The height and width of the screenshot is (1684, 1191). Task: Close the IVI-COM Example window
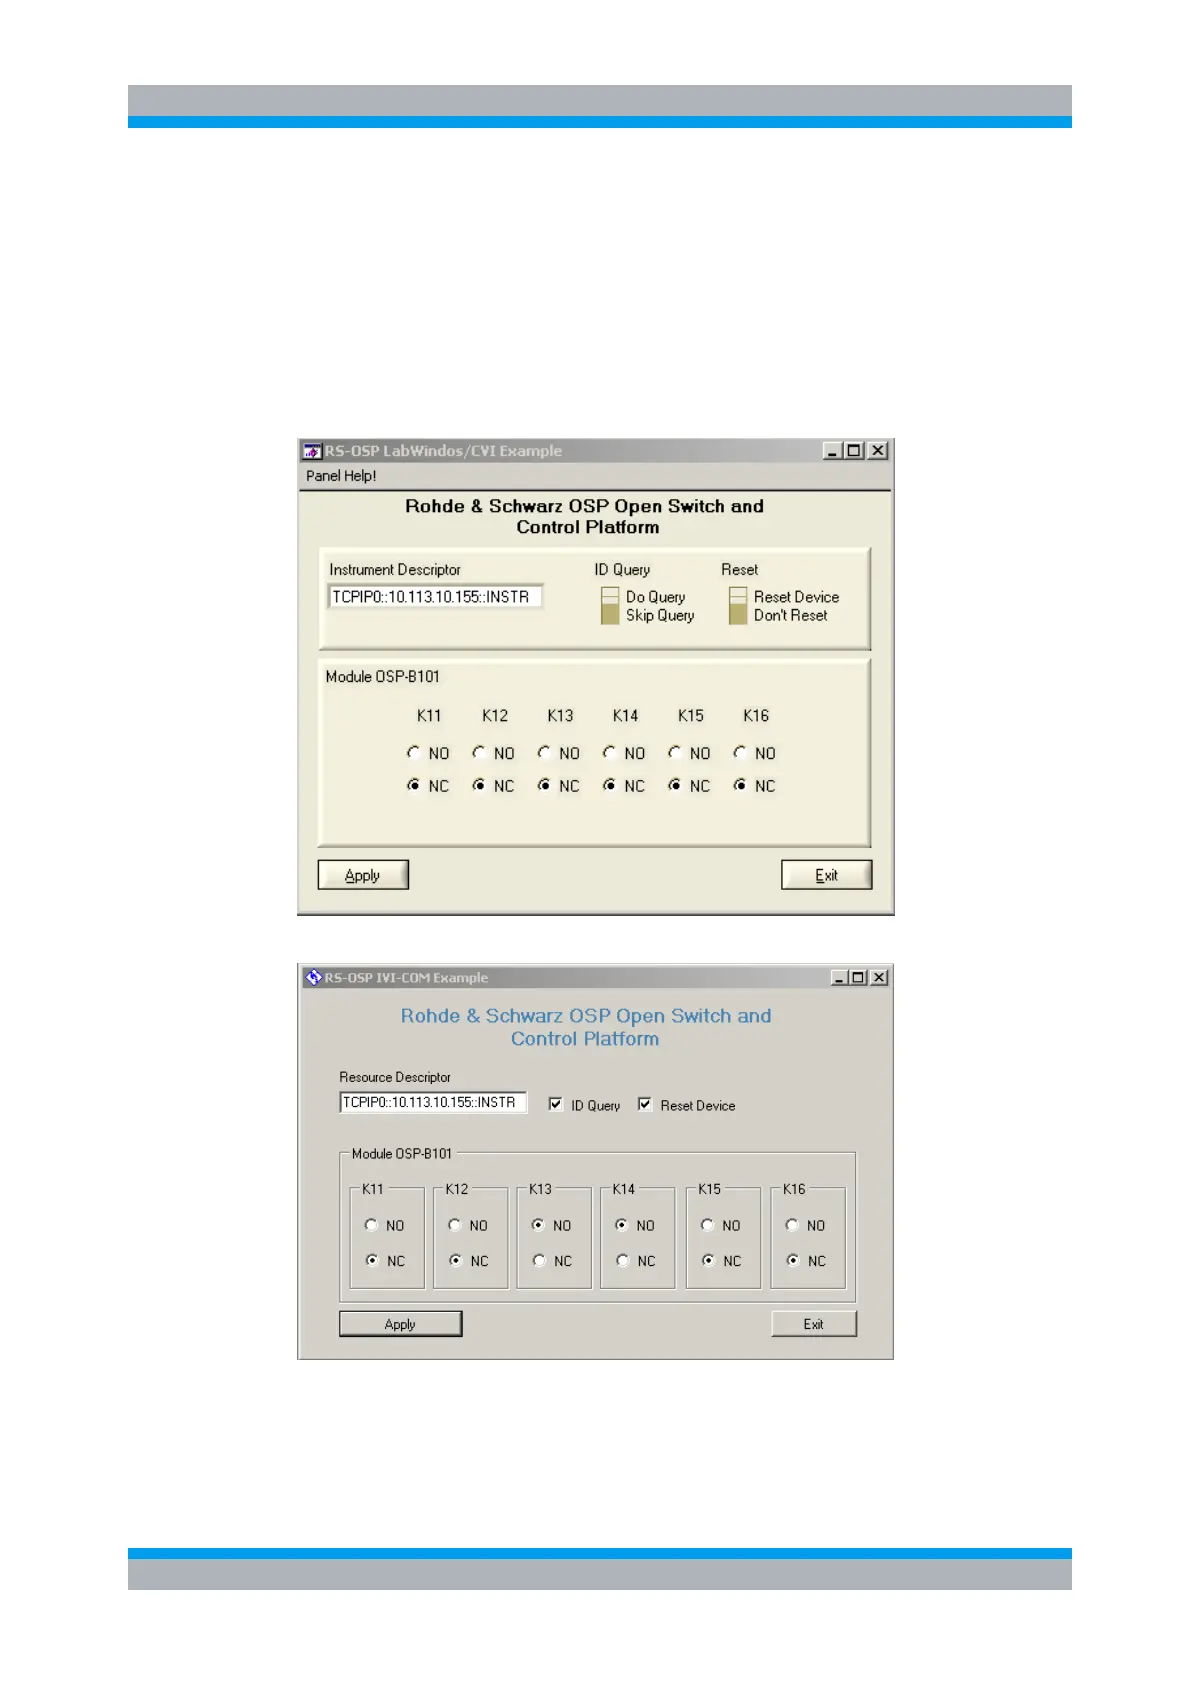[x=879, y=977]
